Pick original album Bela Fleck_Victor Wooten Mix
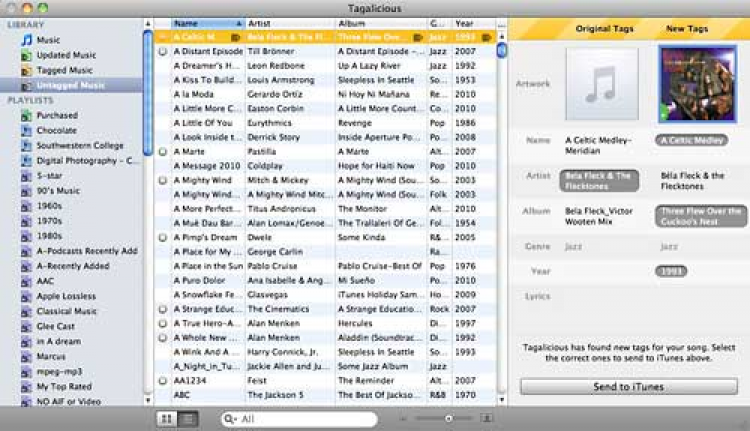 pyautogui.click(x=599, y=216)
